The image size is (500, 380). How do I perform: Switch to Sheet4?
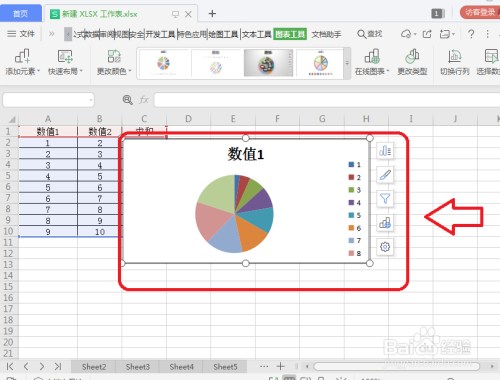point(181,367)
